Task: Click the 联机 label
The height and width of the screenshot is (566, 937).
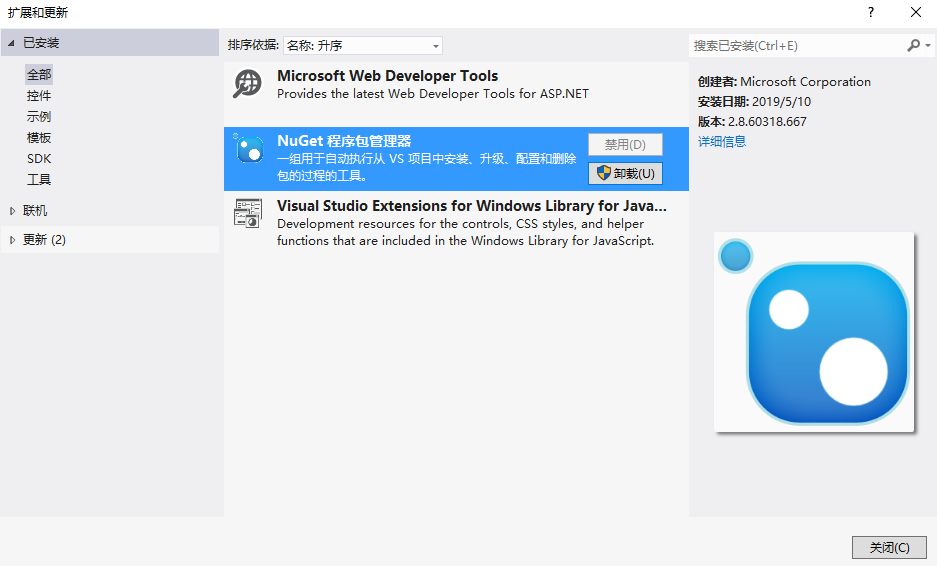Action: 35,210
